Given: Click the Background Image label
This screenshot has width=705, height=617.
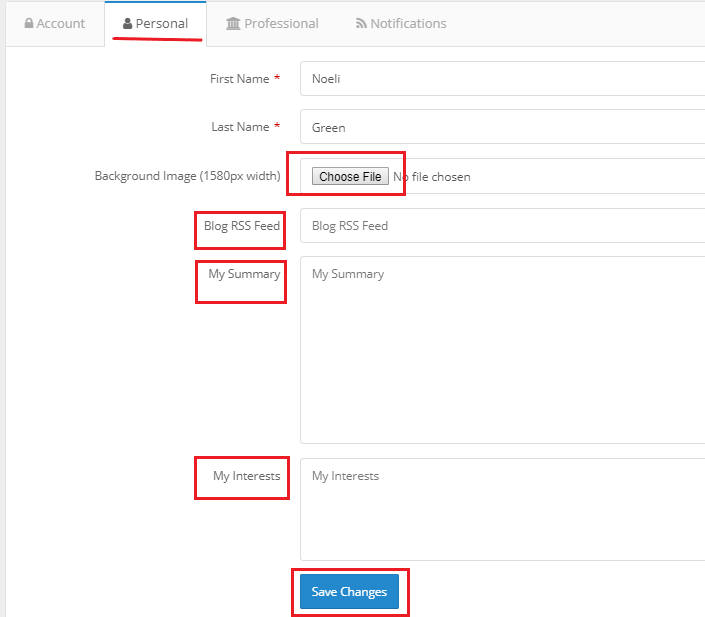Looking at the screenshot, I should (x=187, y=176).
